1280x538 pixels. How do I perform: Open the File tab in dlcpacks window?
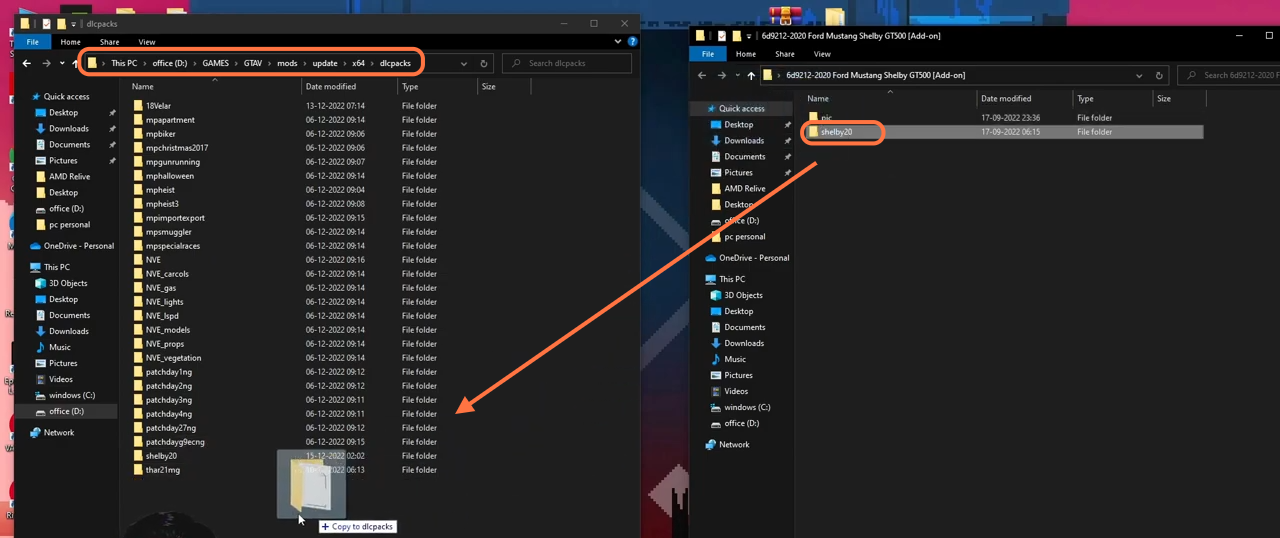pyautogui.click(x=33, y=42)
